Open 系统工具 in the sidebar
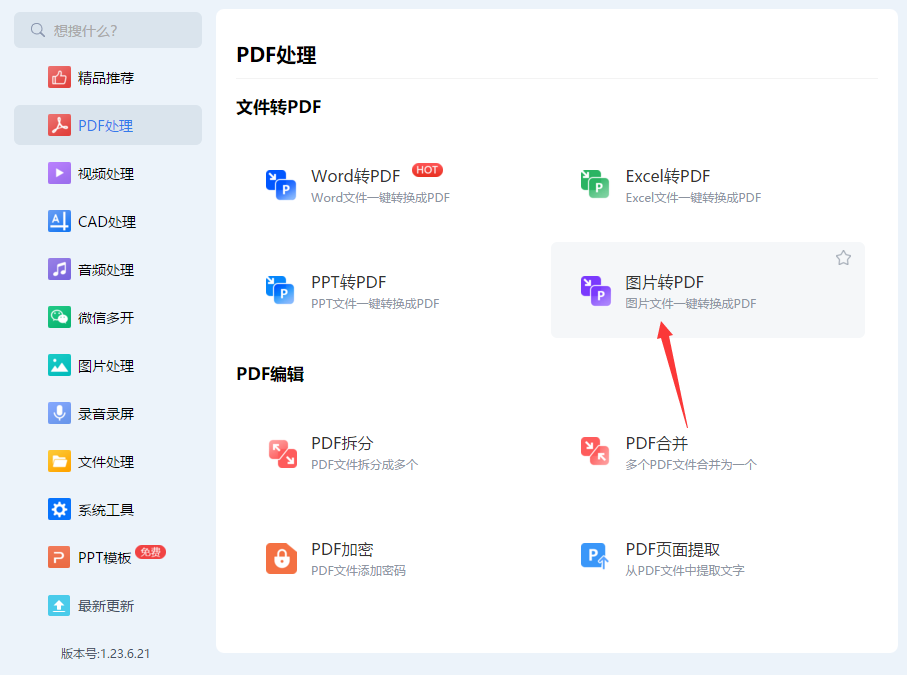The height and width of the screenshot is (675, 907). (108, 510)
